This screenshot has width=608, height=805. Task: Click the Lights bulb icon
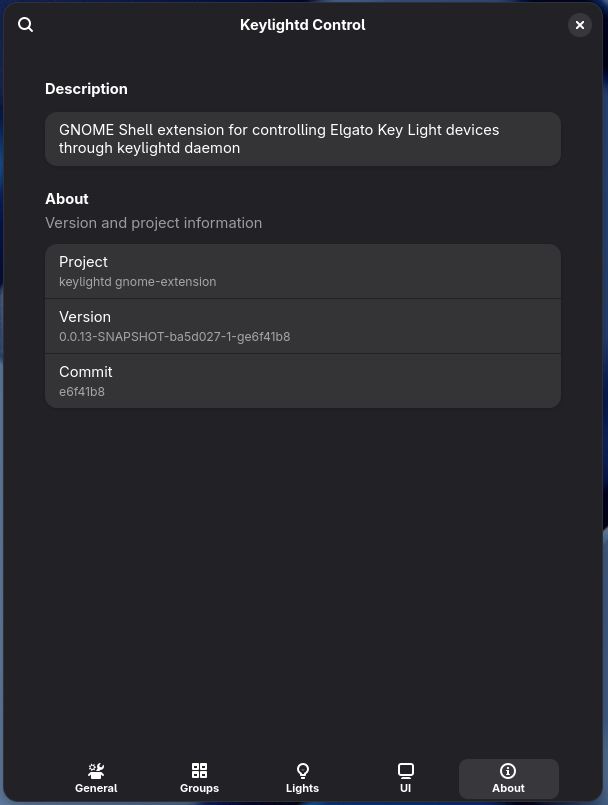tap(302, 770)
